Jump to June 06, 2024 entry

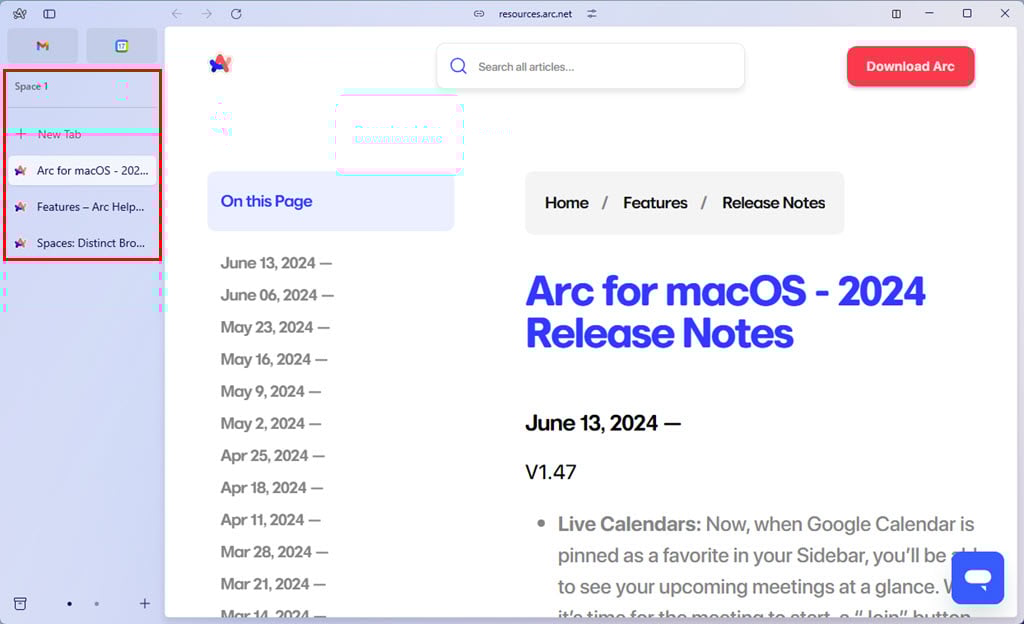pyautogui.click(x=277, y=295)
